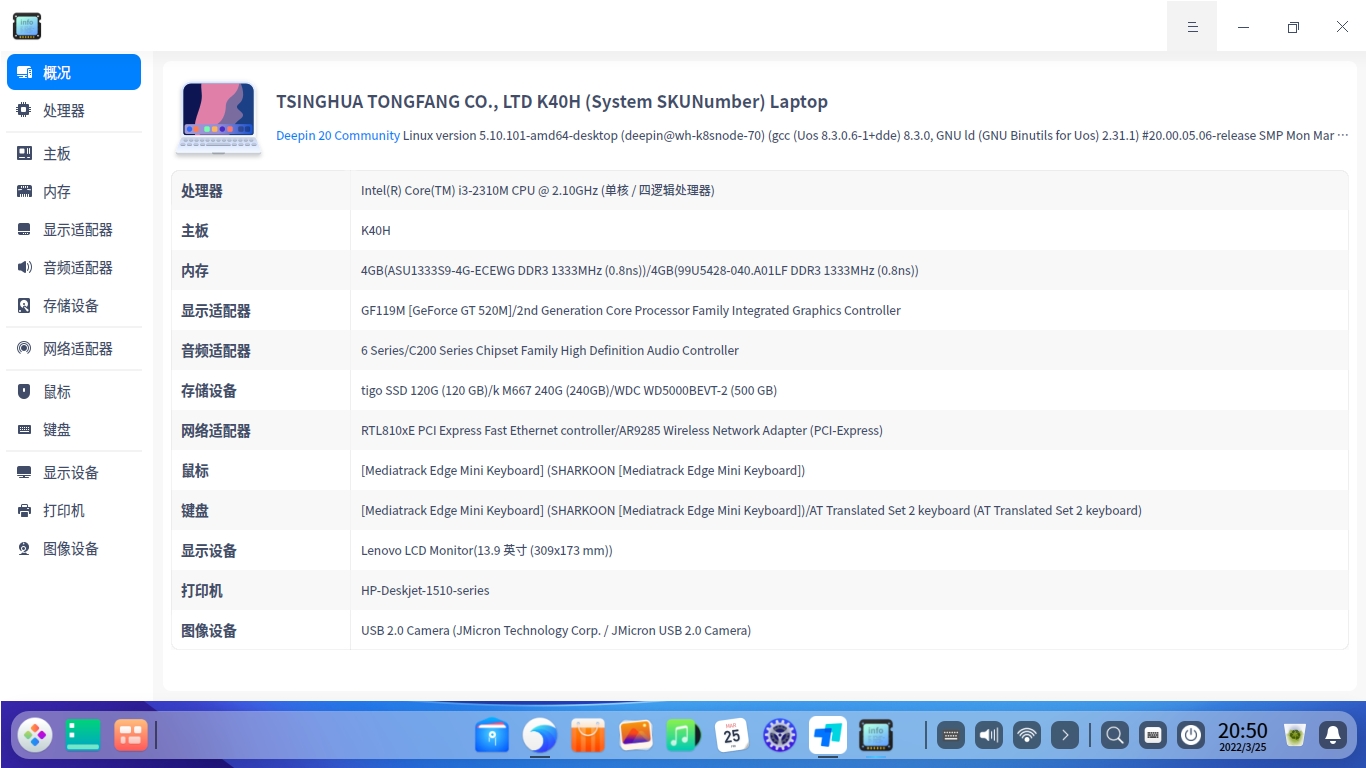Open the search magnifier in the dock
1366x768 pixels.
click(1115, 735)
